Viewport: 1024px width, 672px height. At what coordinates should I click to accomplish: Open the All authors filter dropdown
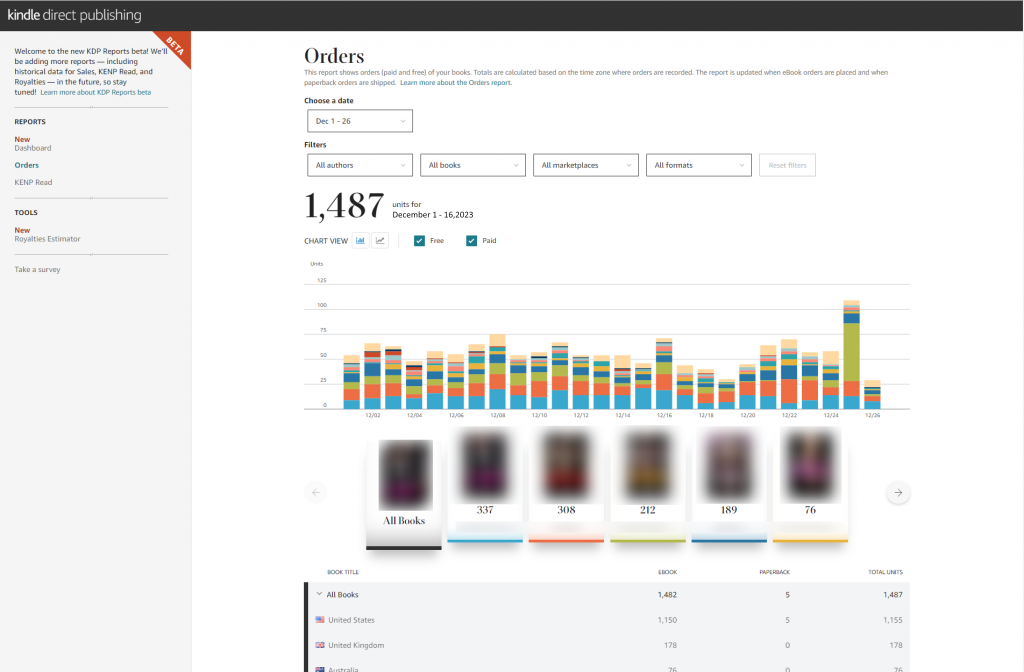coord(360,165)
